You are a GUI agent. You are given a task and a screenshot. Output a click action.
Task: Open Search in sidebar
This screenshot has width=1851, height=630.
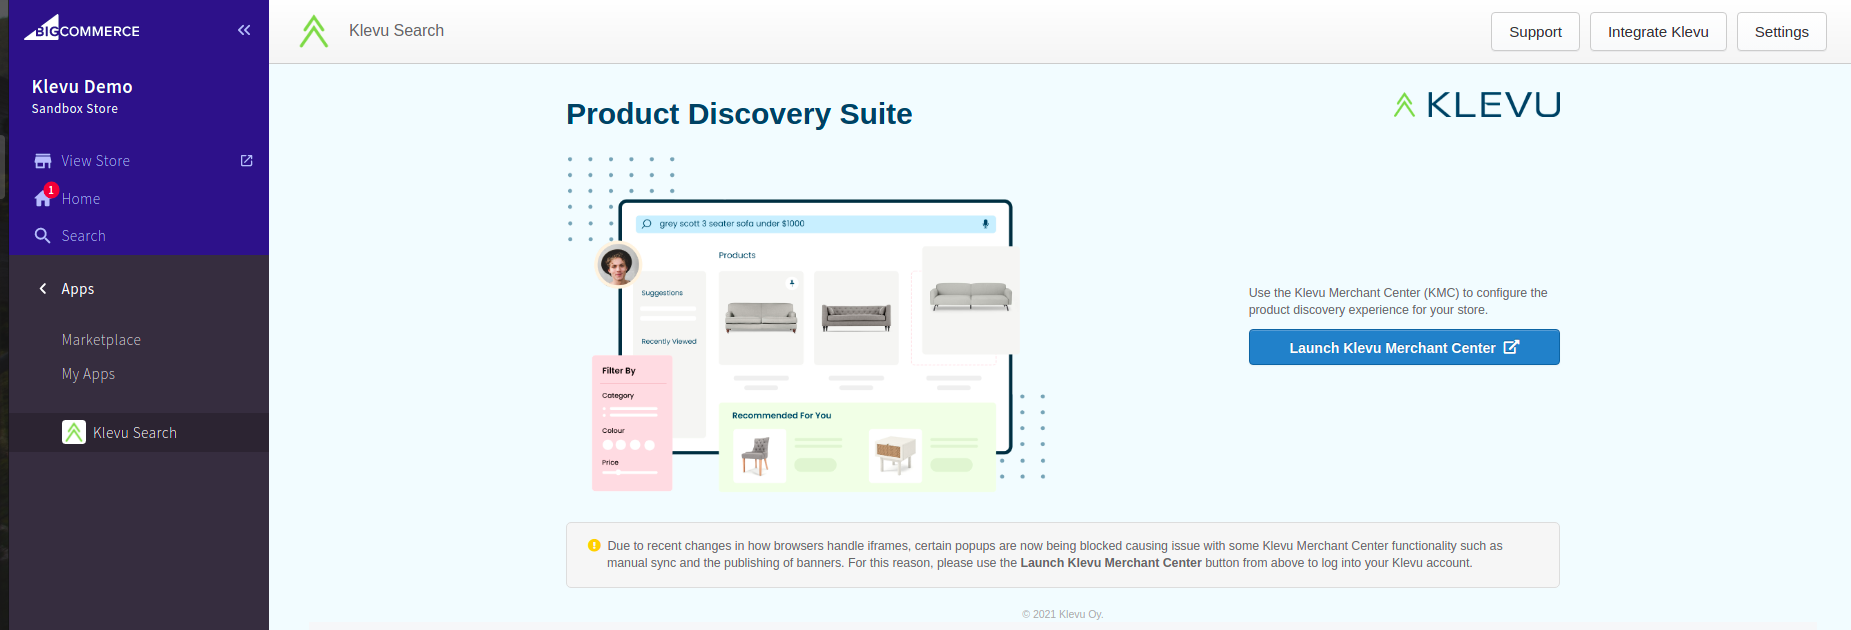[x=83, y=236]
